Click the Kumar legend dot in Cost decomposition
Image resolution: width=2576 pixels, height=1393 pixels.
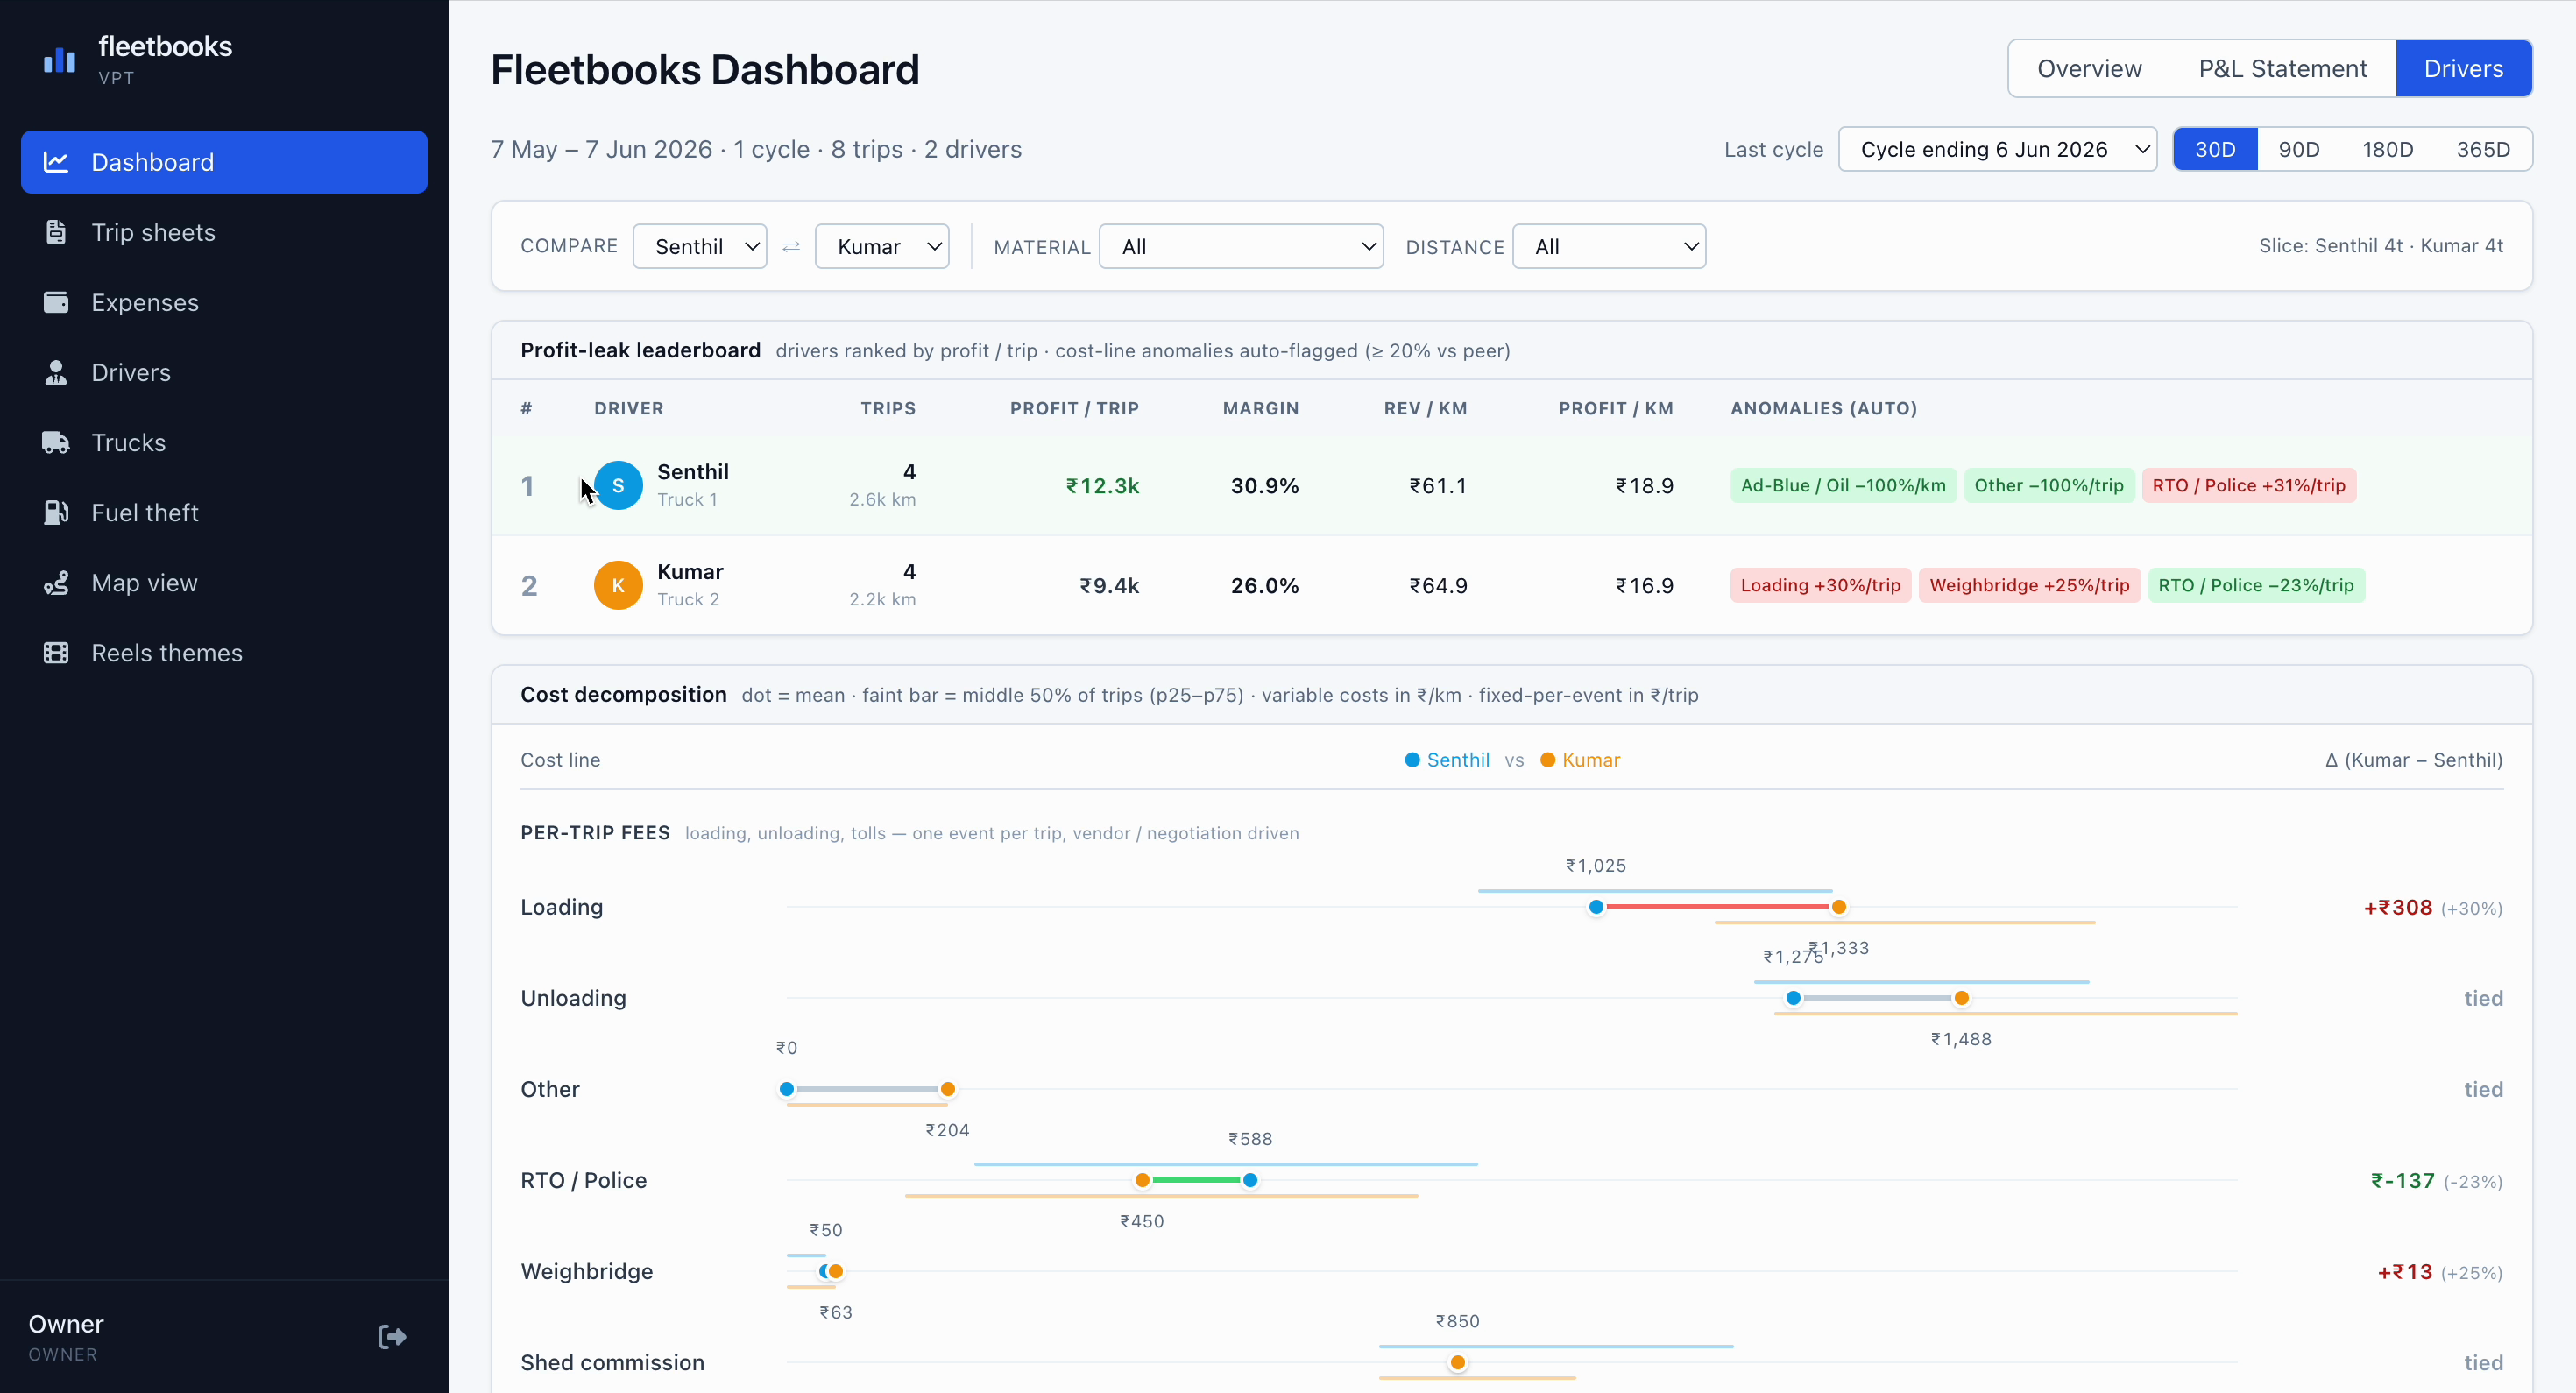click(x=1547, y=760)
